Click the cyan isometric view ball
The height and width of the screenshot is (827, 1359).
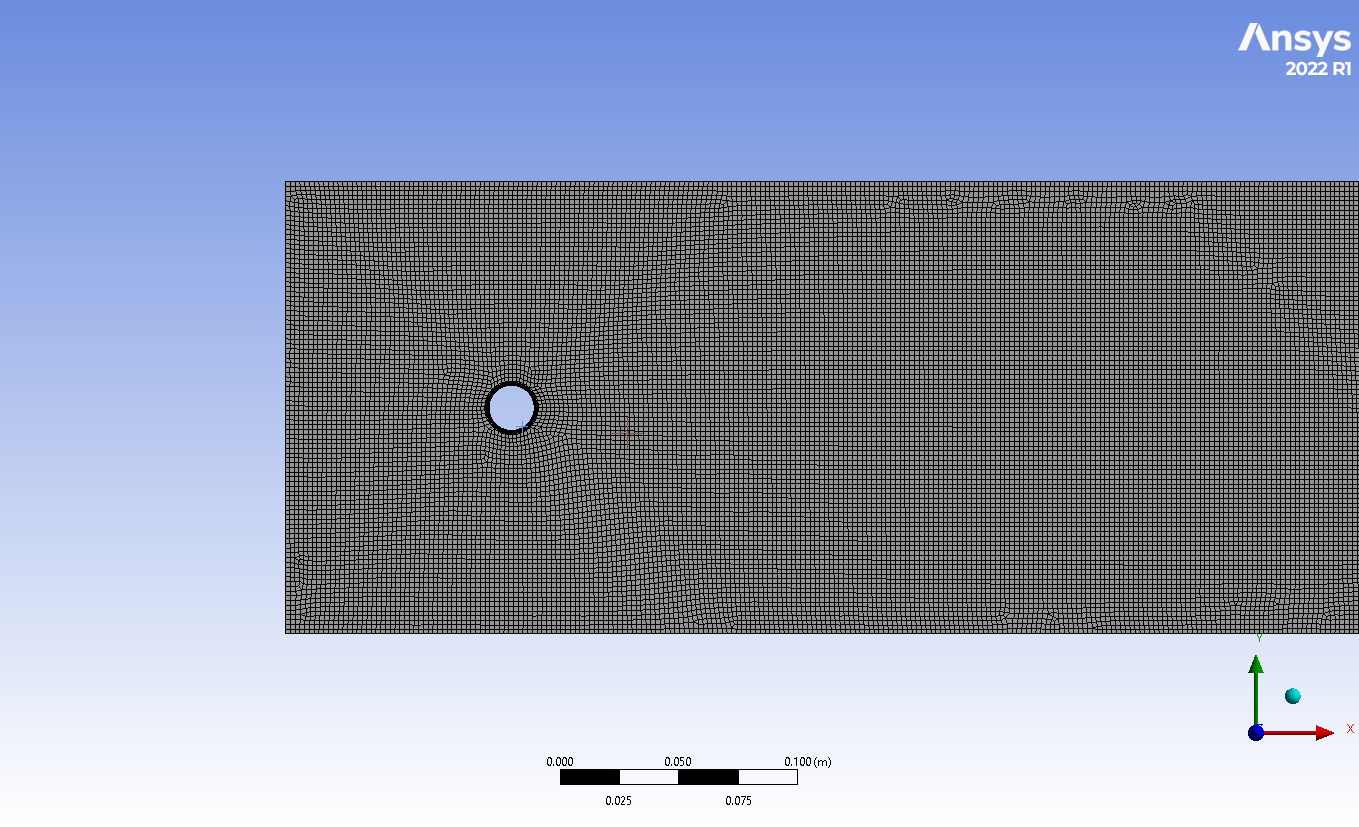pyautogui.click(x=1293, y=696)
